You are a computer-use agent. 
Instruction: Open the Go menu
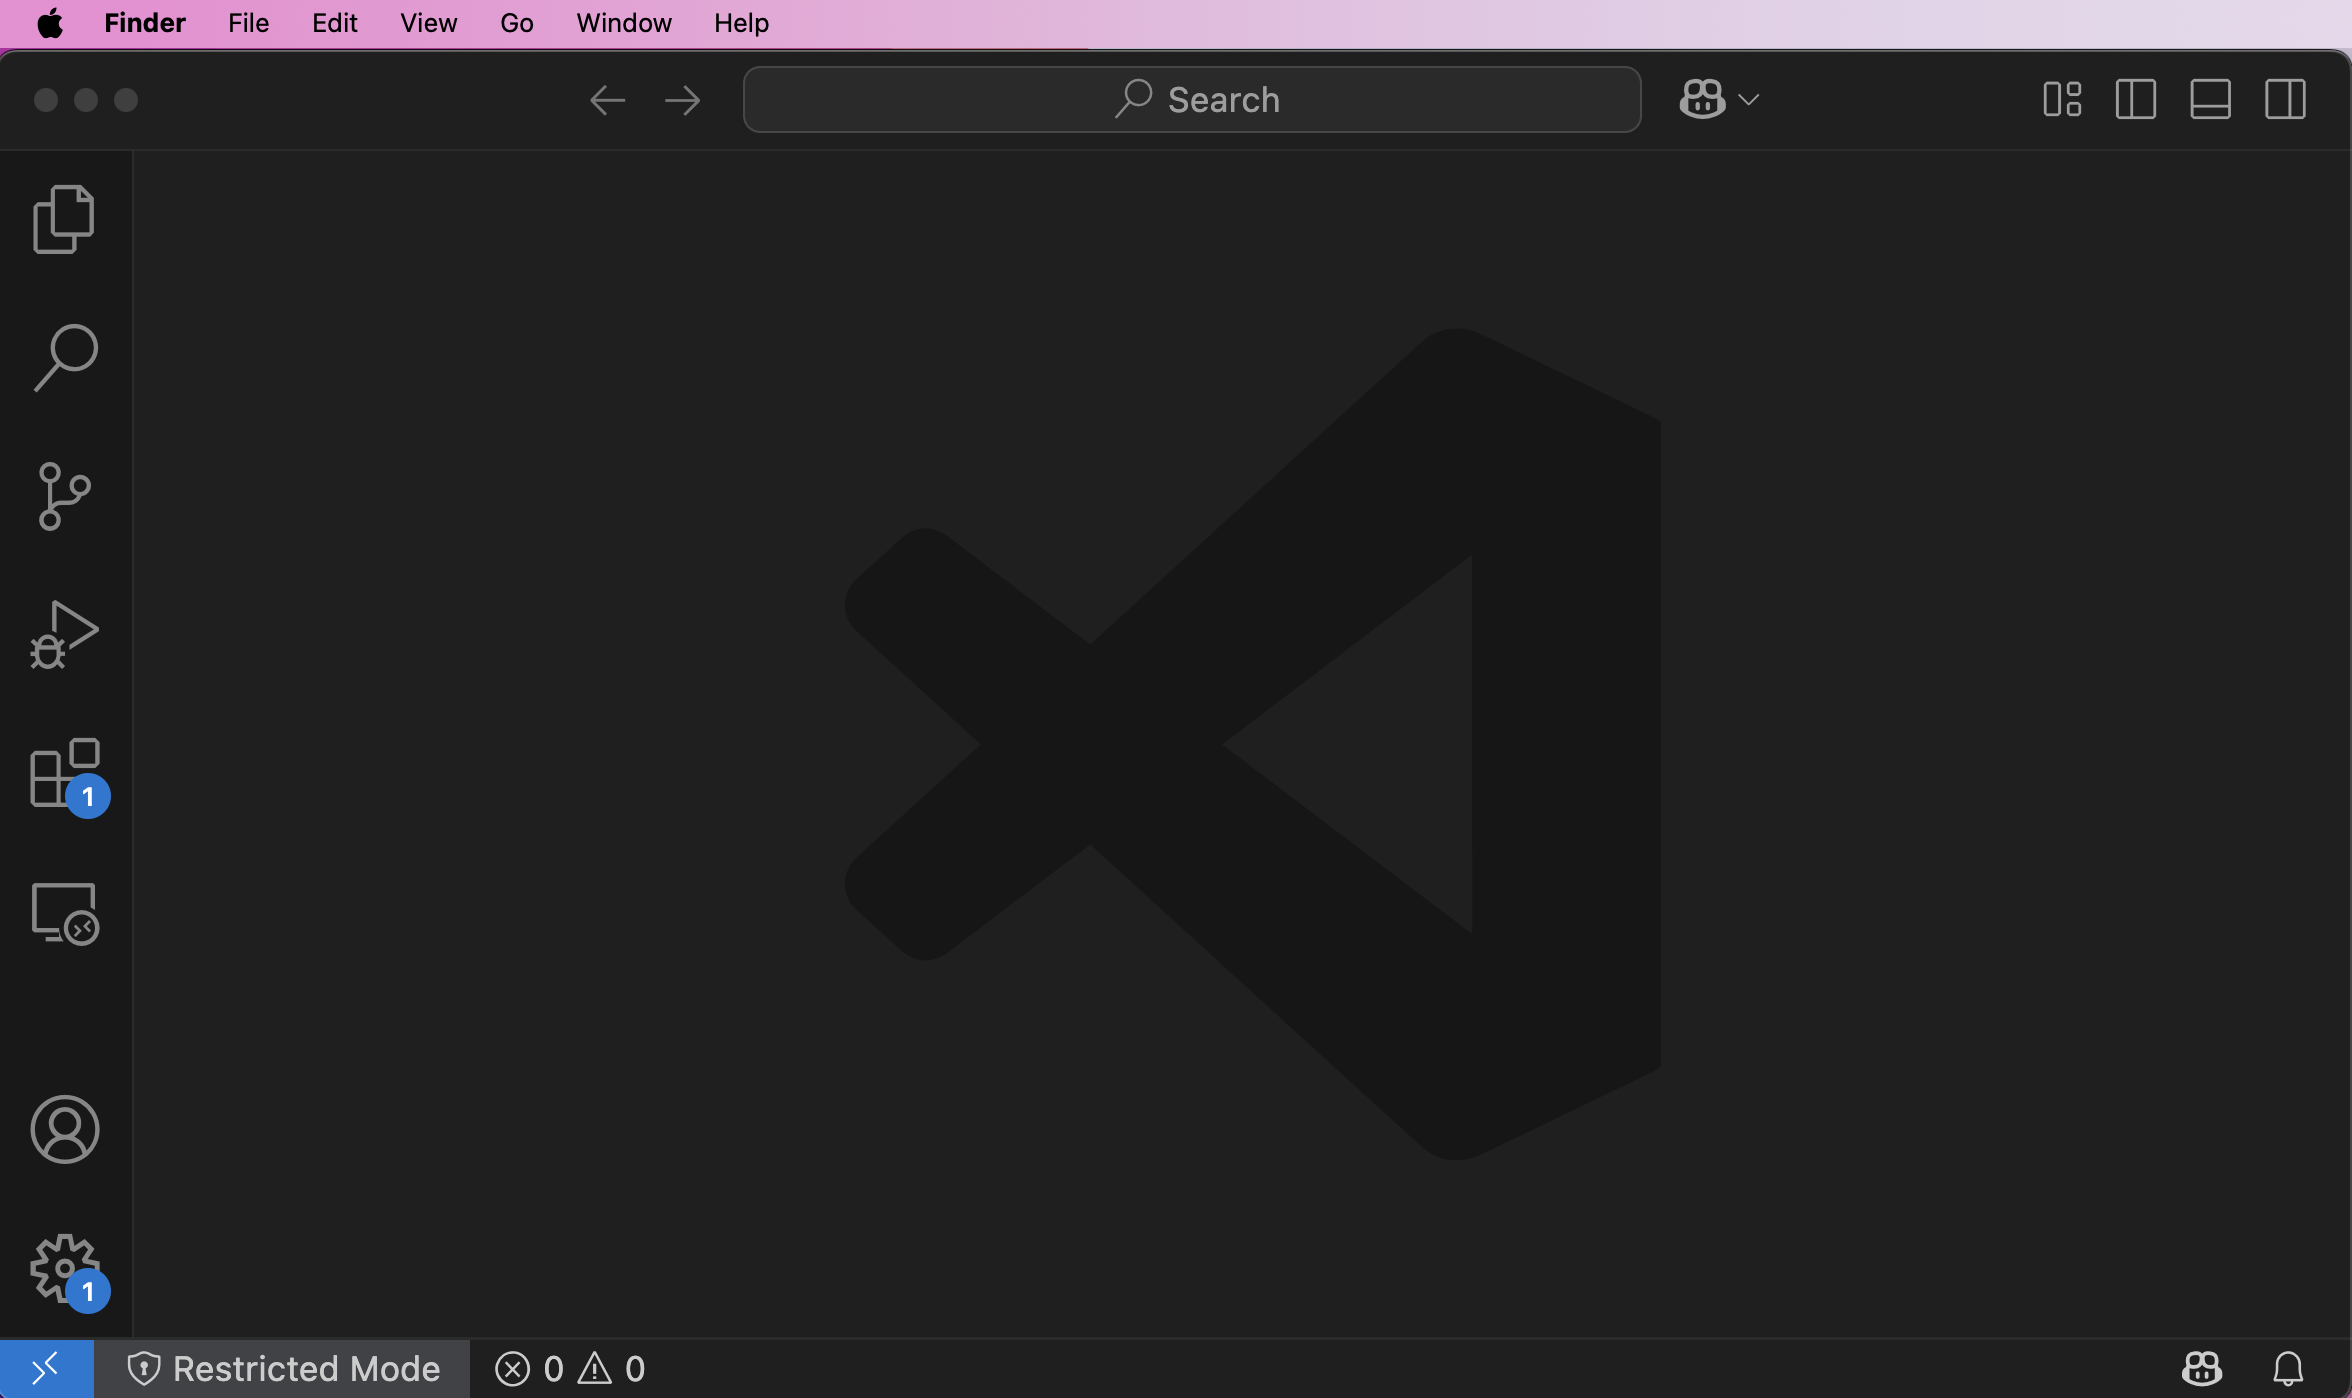tap(517, 23)
